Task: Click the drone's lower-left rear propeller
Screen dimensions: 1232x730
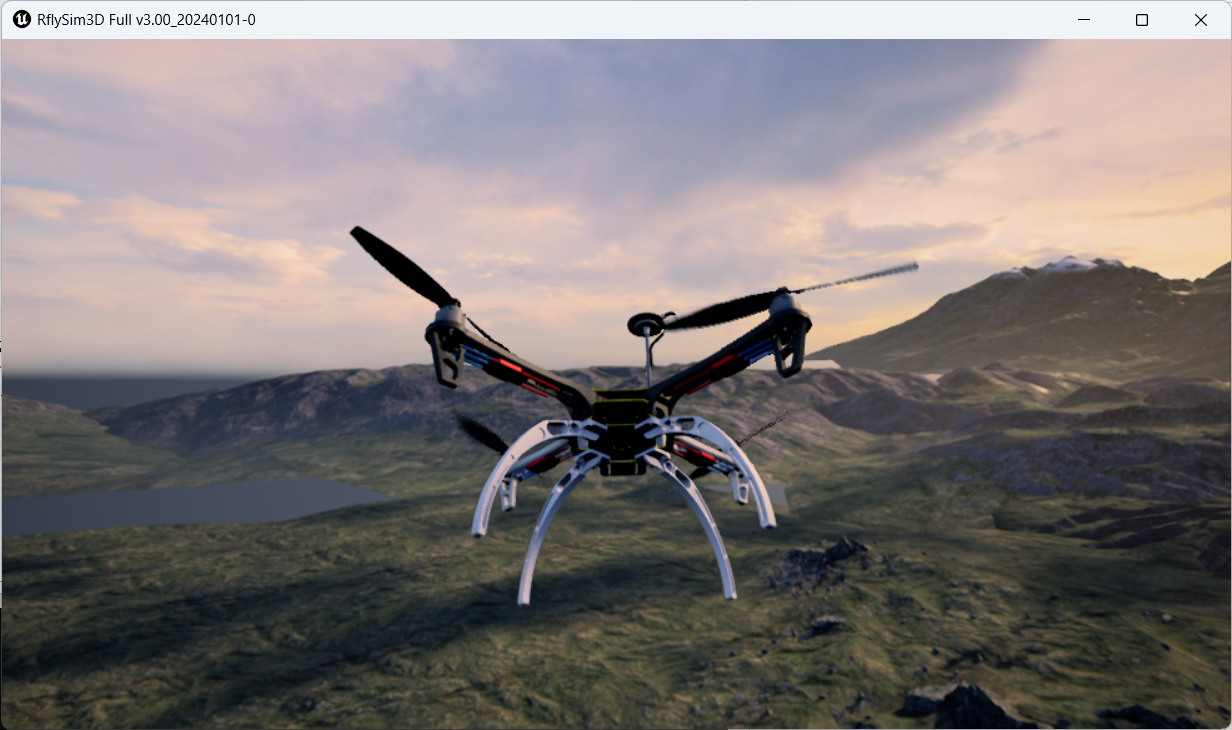Action: tap(480, 433)
